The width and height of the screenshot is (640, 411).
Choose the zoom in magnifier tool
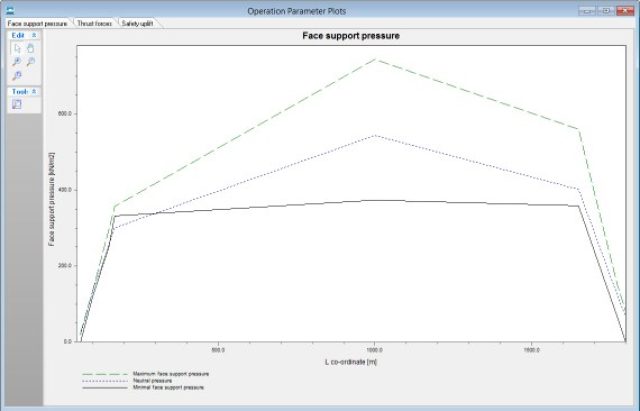pos(17,62)
